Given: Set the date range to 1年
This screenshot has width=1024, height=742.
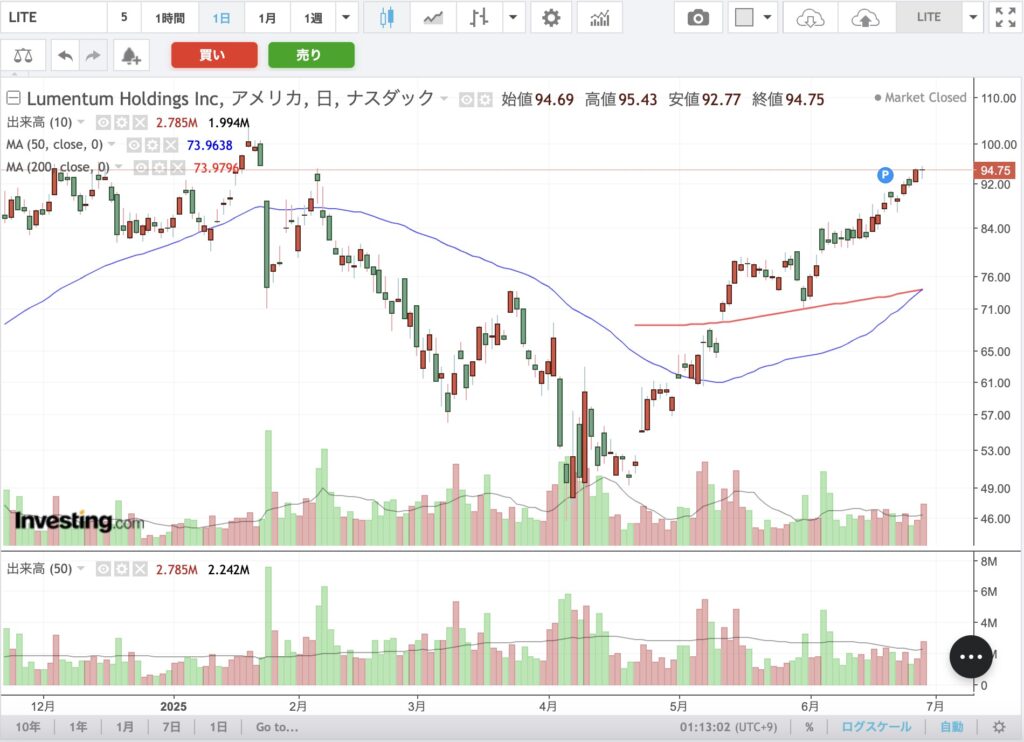Looking at the screenshot, I should point(78,726).
